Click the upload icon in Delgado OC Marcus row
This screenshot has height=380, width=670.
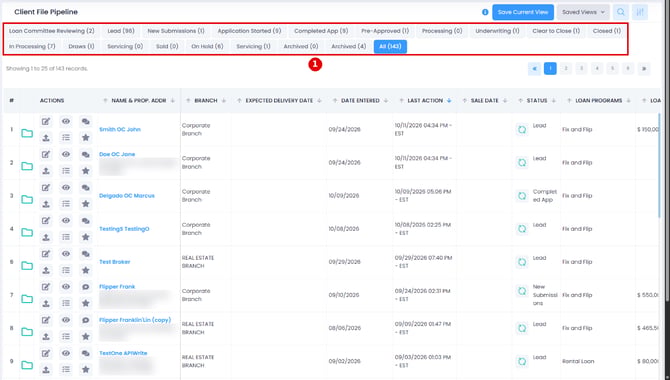pyautogui.click(x=46, y=204)
